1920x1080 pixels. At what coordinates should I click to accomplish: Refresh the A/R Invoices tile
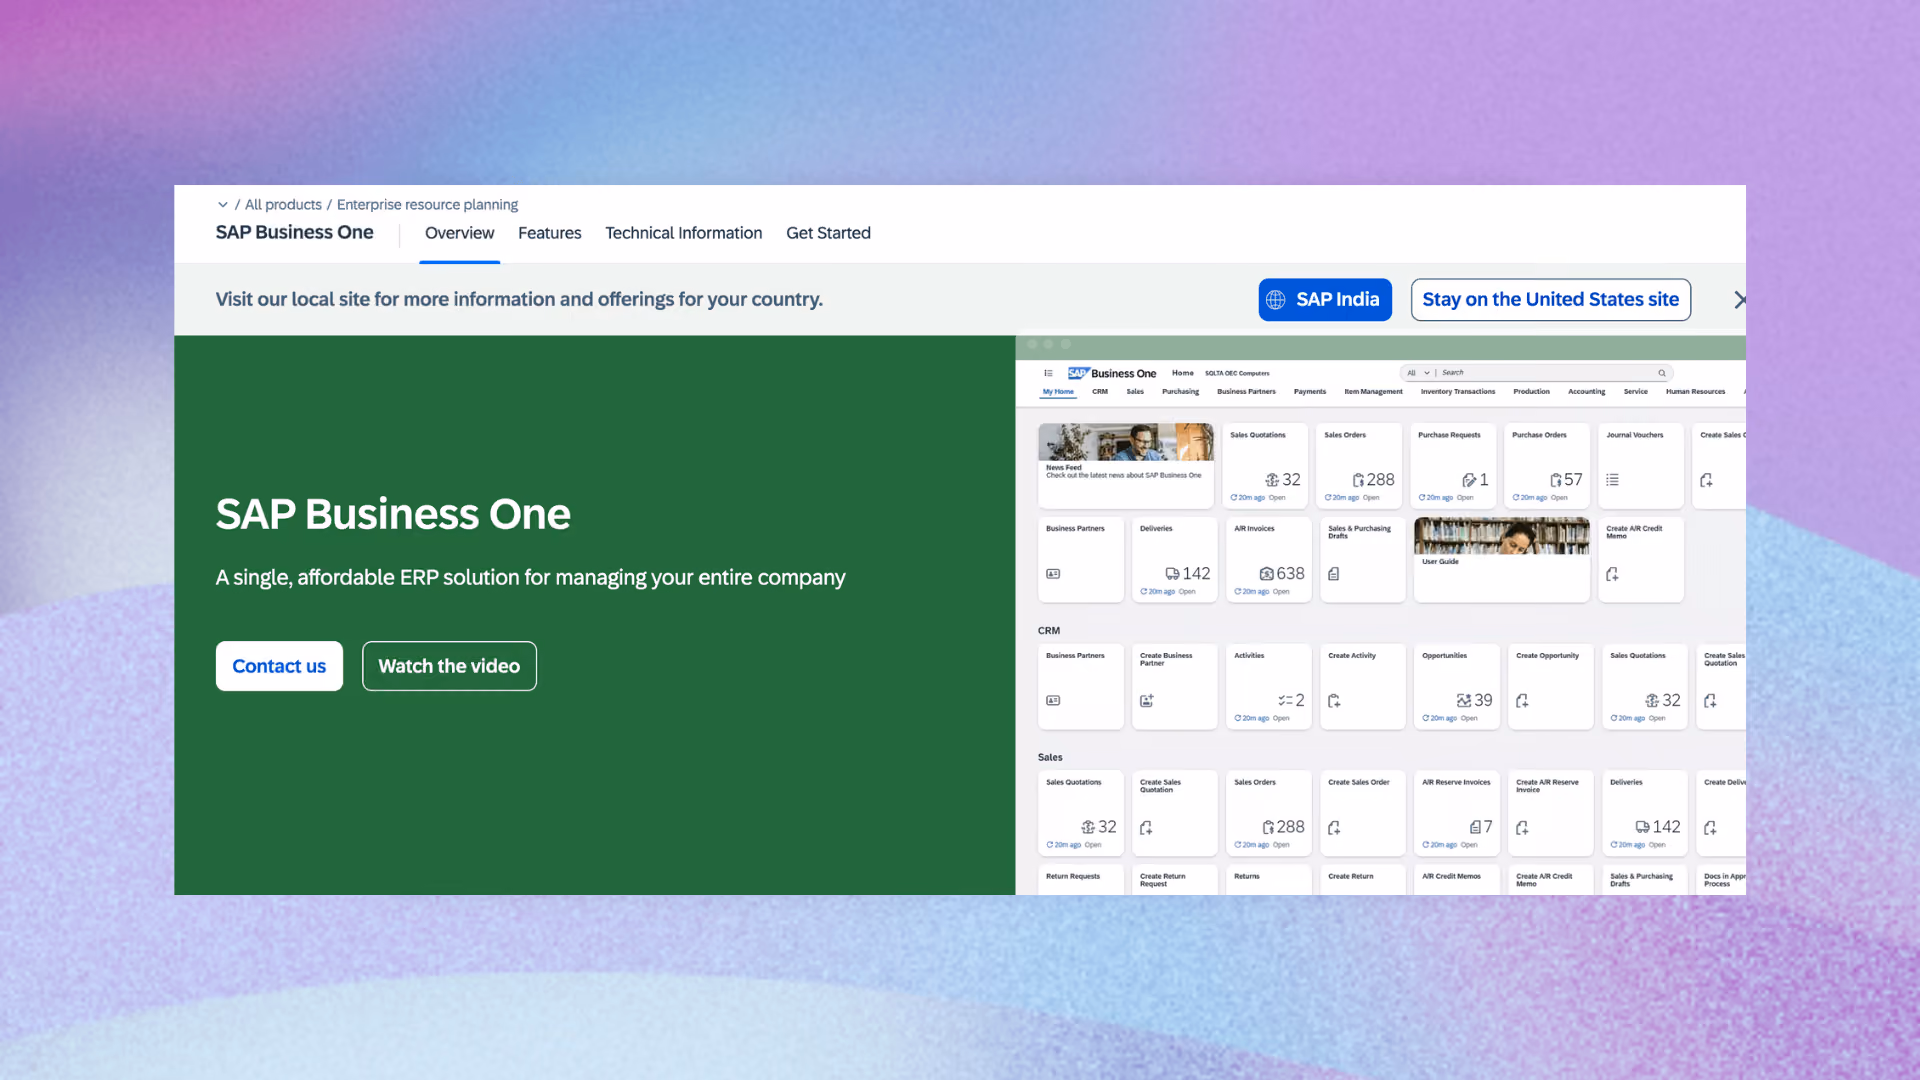coord(1238,592)
